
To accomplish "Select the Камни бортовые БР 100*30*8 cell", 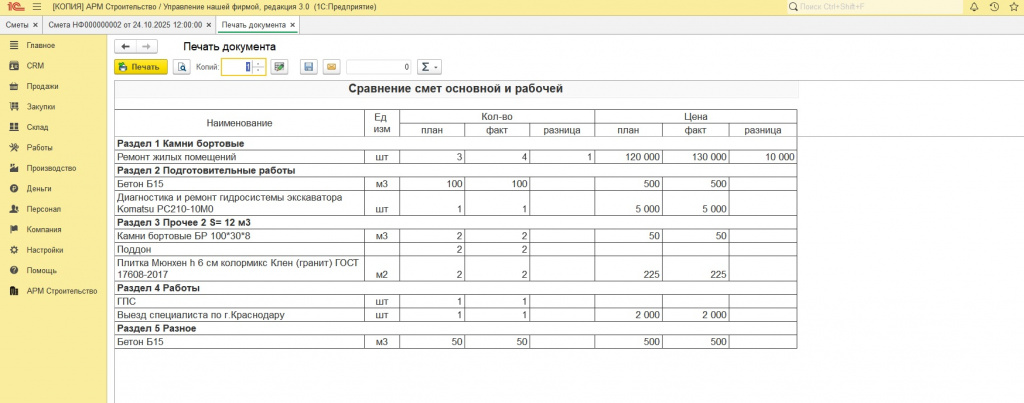I will click(240, 236).
